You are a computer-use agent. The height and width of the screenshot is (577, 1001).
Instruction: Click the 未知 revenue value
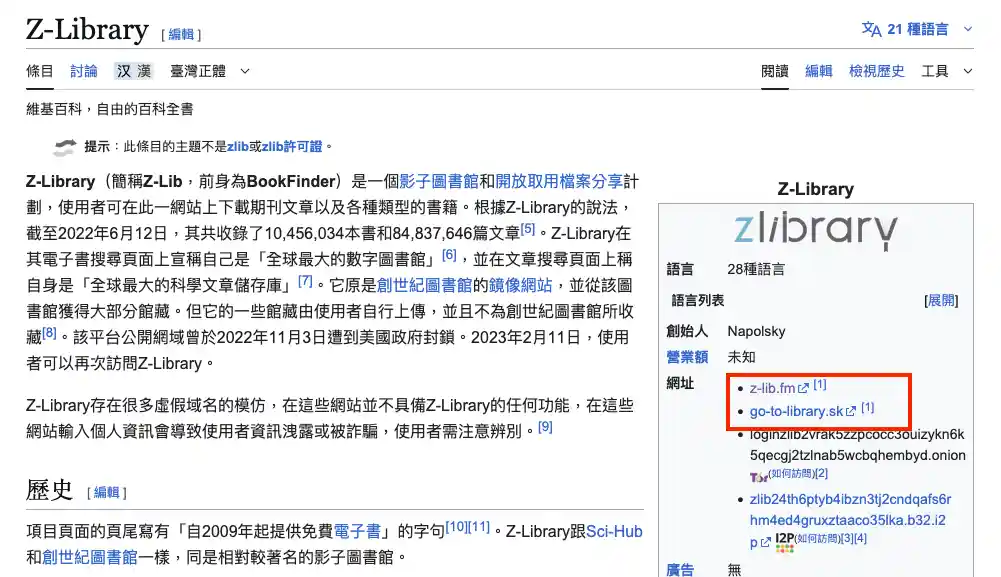pos(741,357)
